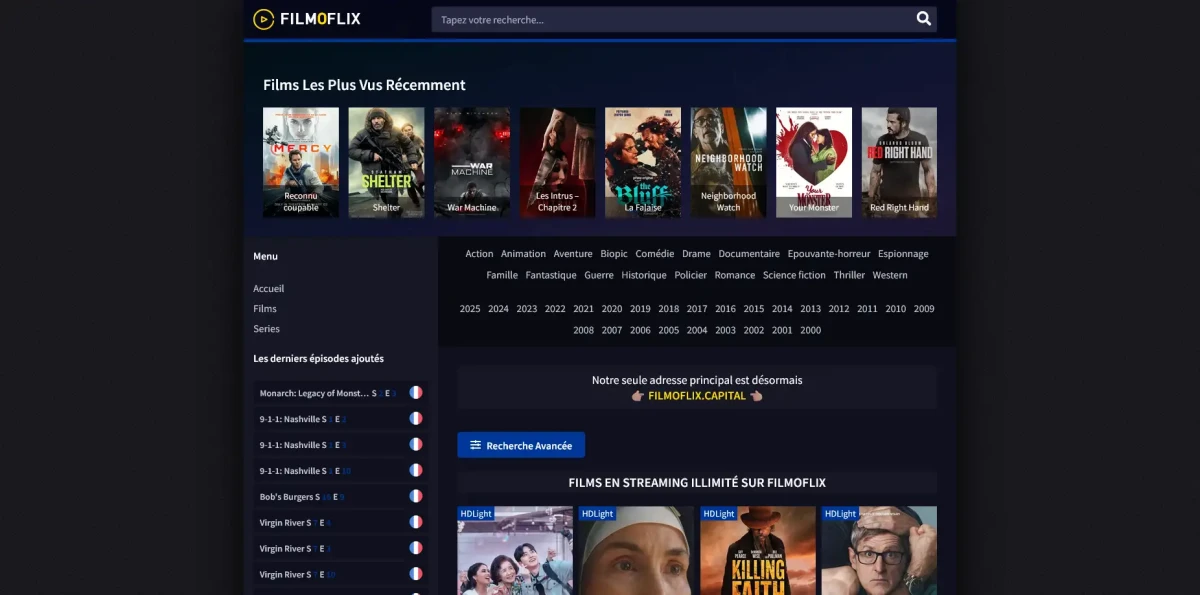
Task: Filter films by year 2020
Action: (x=612, y=309)
